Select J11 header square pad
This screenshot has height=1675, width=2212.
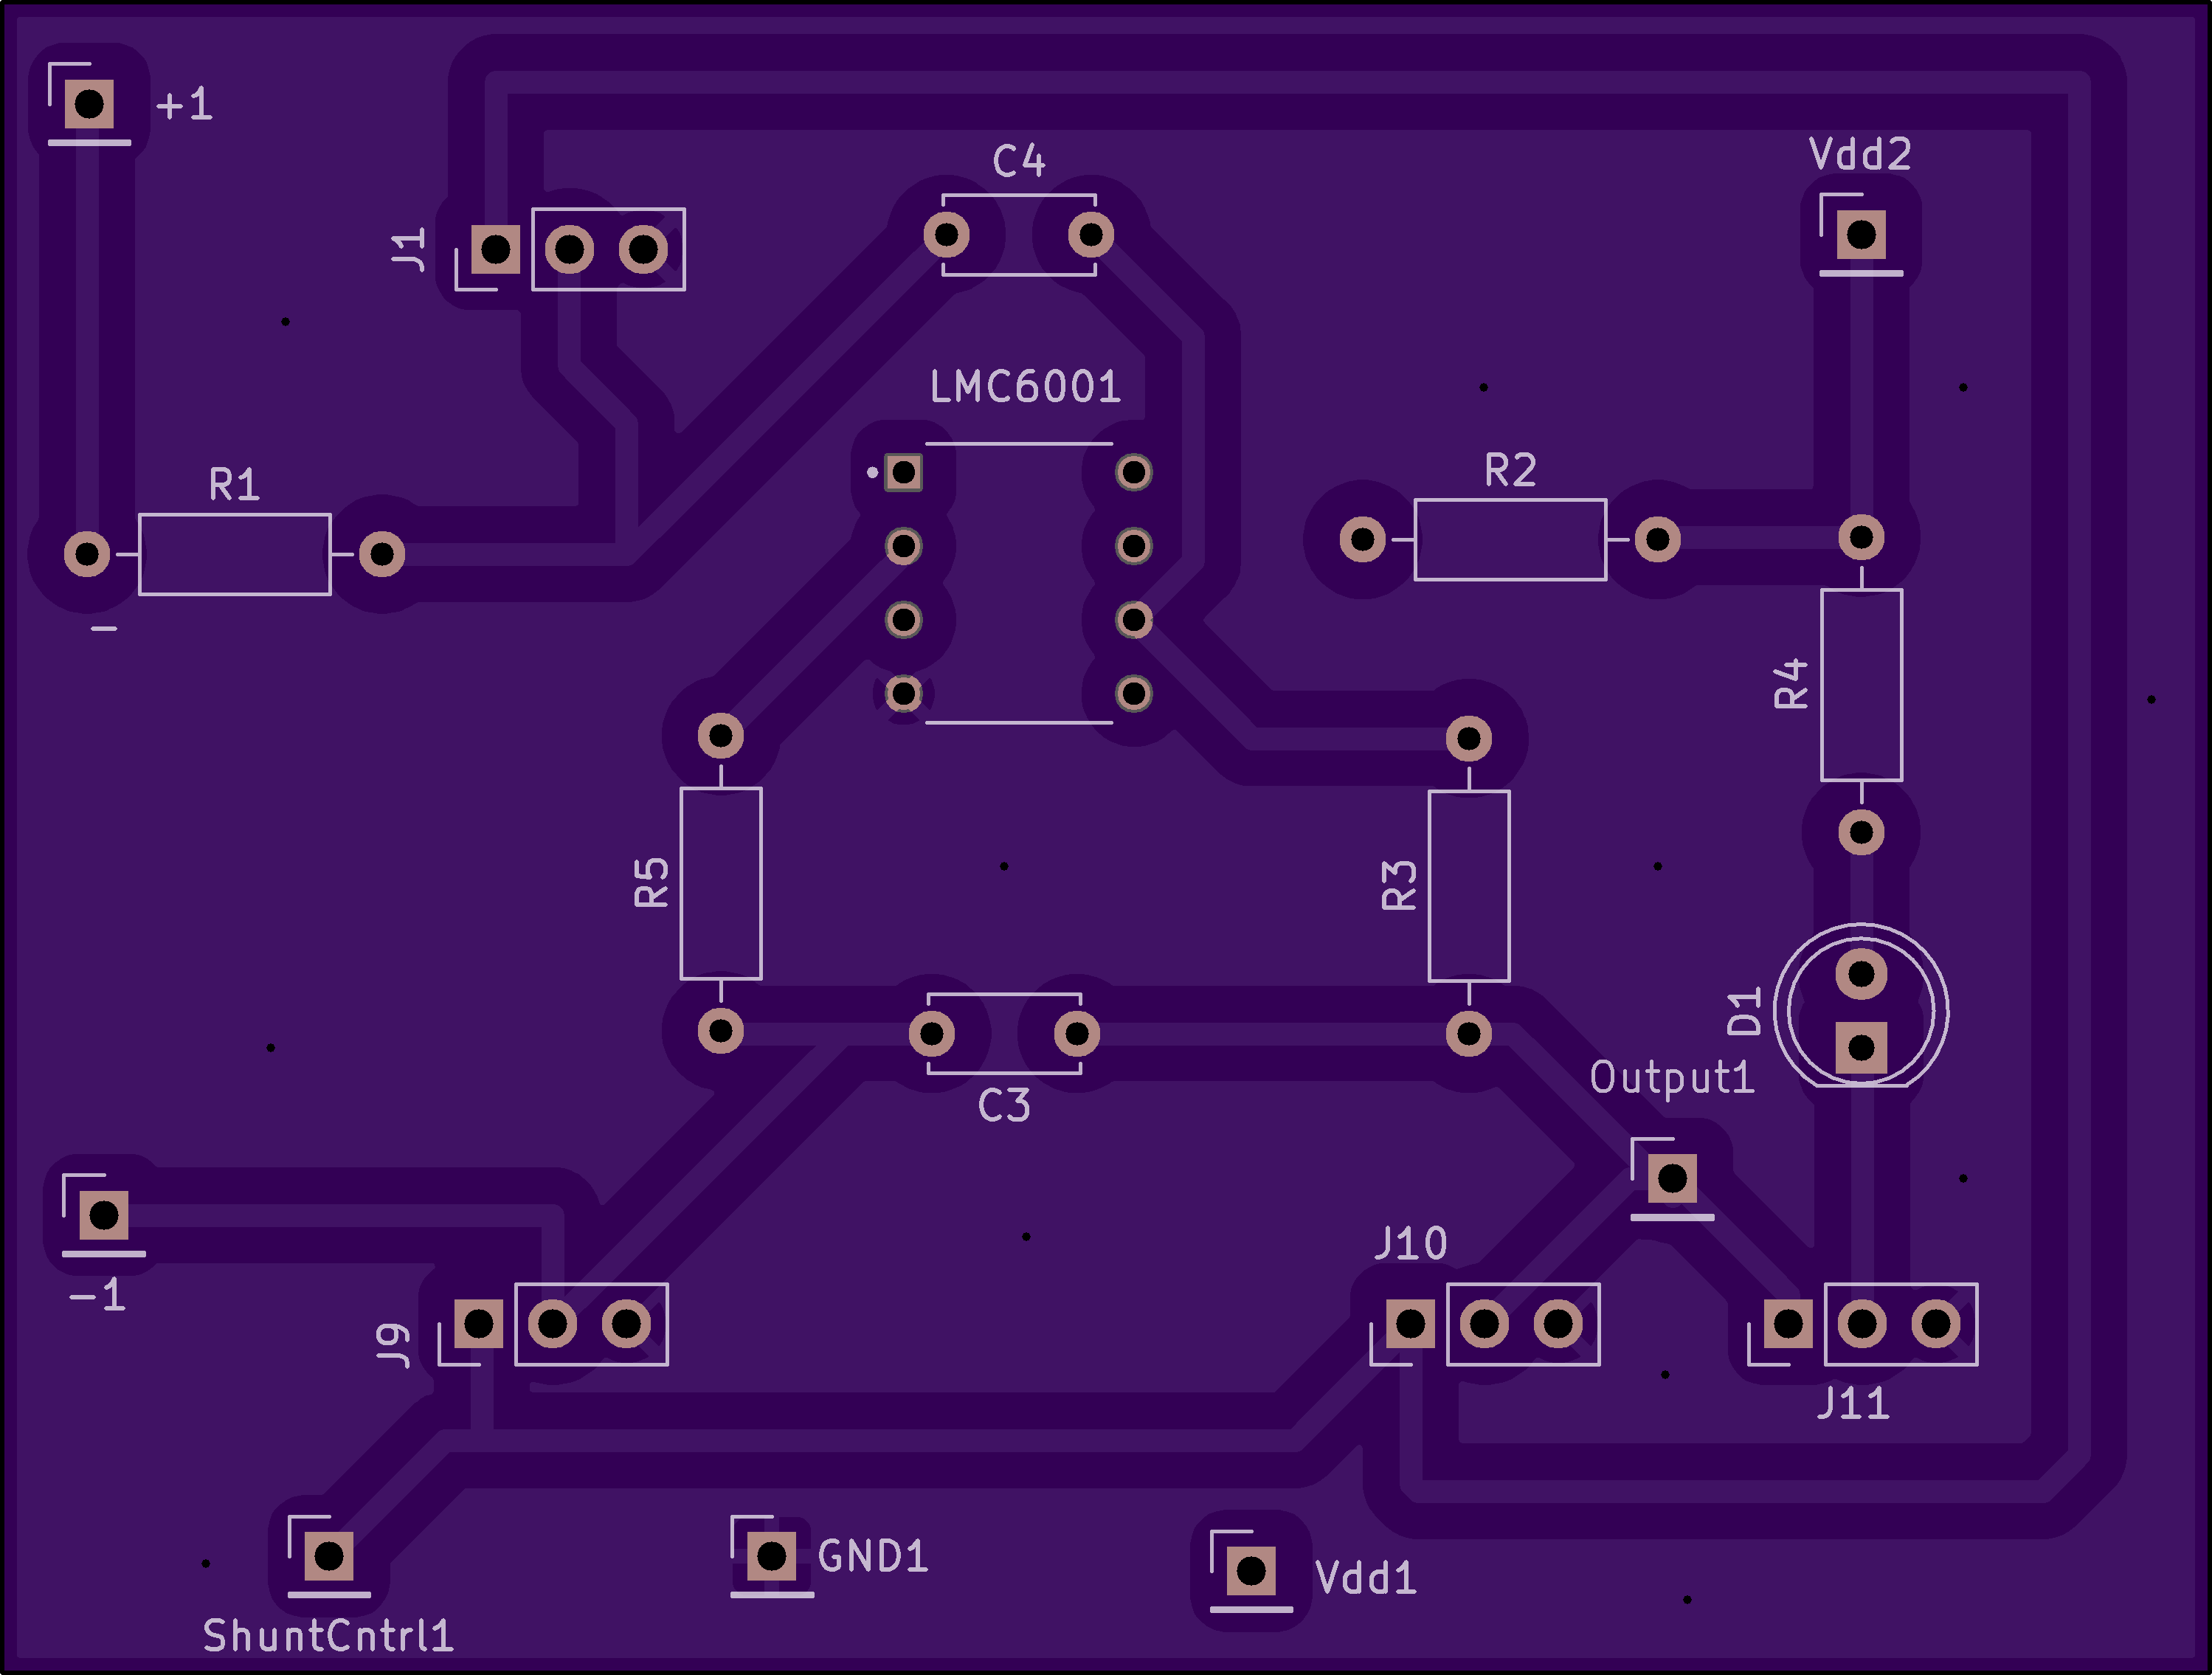click(x=1788, y=1324)
